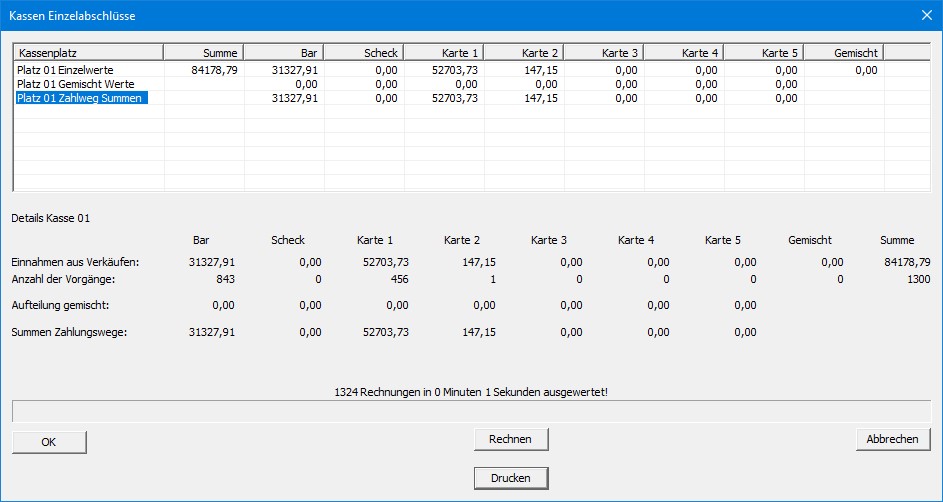
Task: Click the Einnahmen aus Verkäufen label
Action: point(76,262)
